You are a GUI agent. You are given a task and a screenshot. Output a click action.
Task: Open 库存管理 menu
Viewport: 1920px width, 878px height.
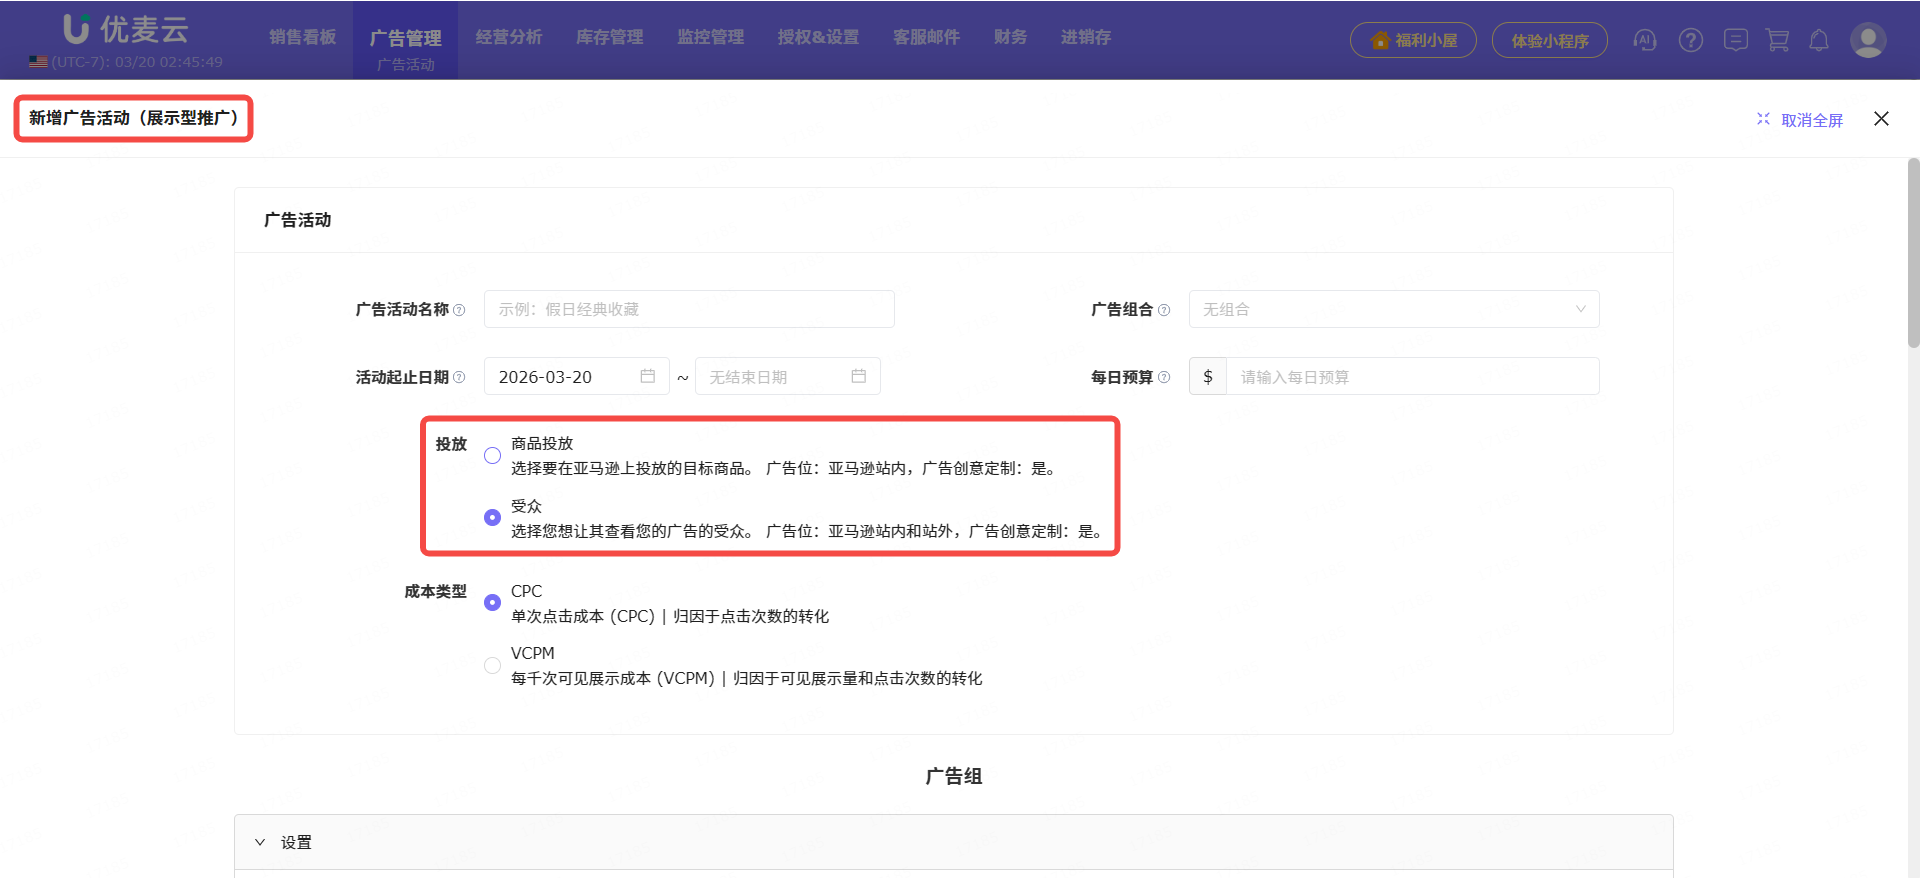[x=610, y=37]
